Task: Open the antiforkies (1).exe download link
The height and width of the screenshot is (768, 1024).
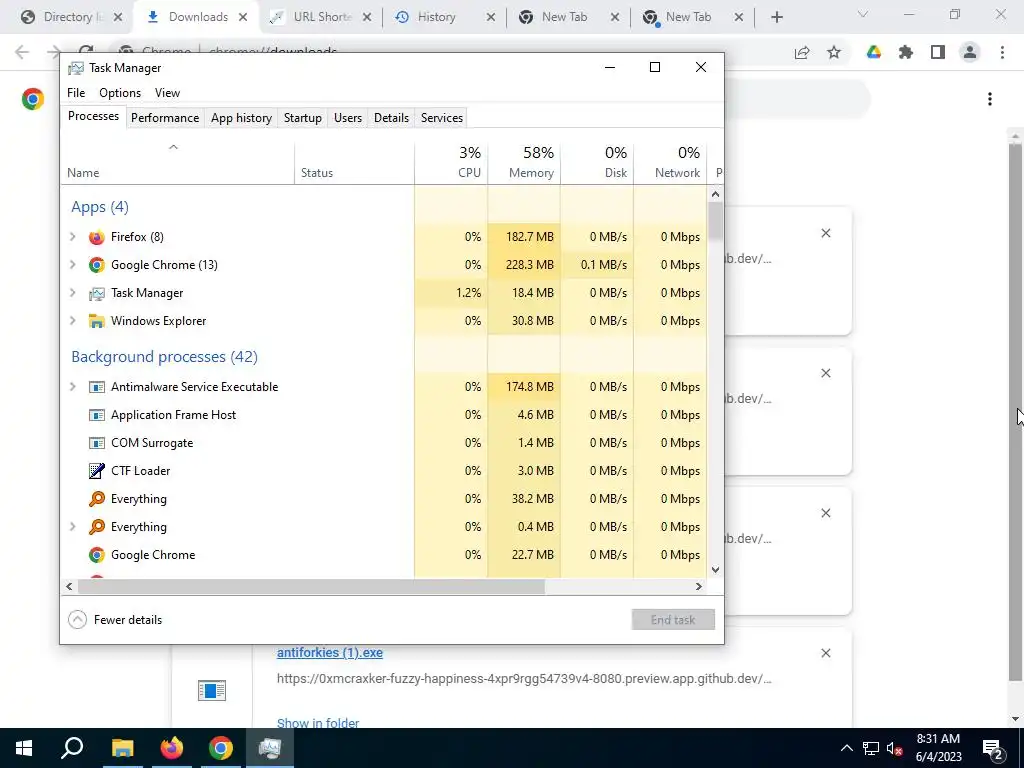Action: pyautogui.click(x=330, y=652)
